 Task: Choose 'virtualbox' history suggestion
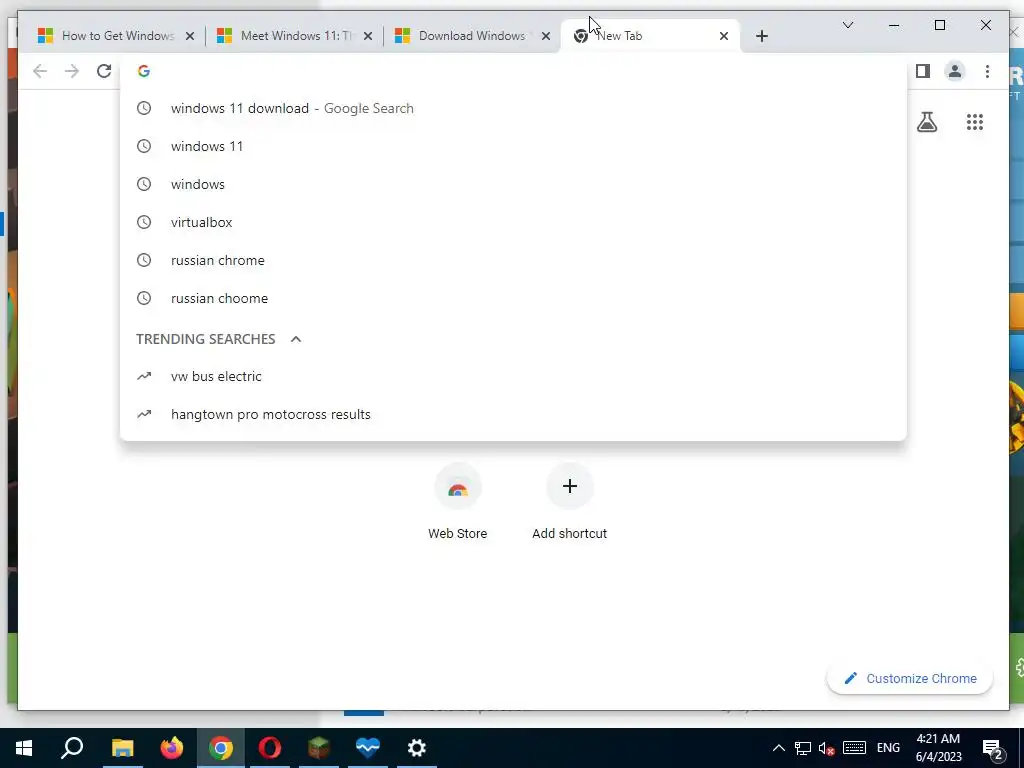[513, 222]
